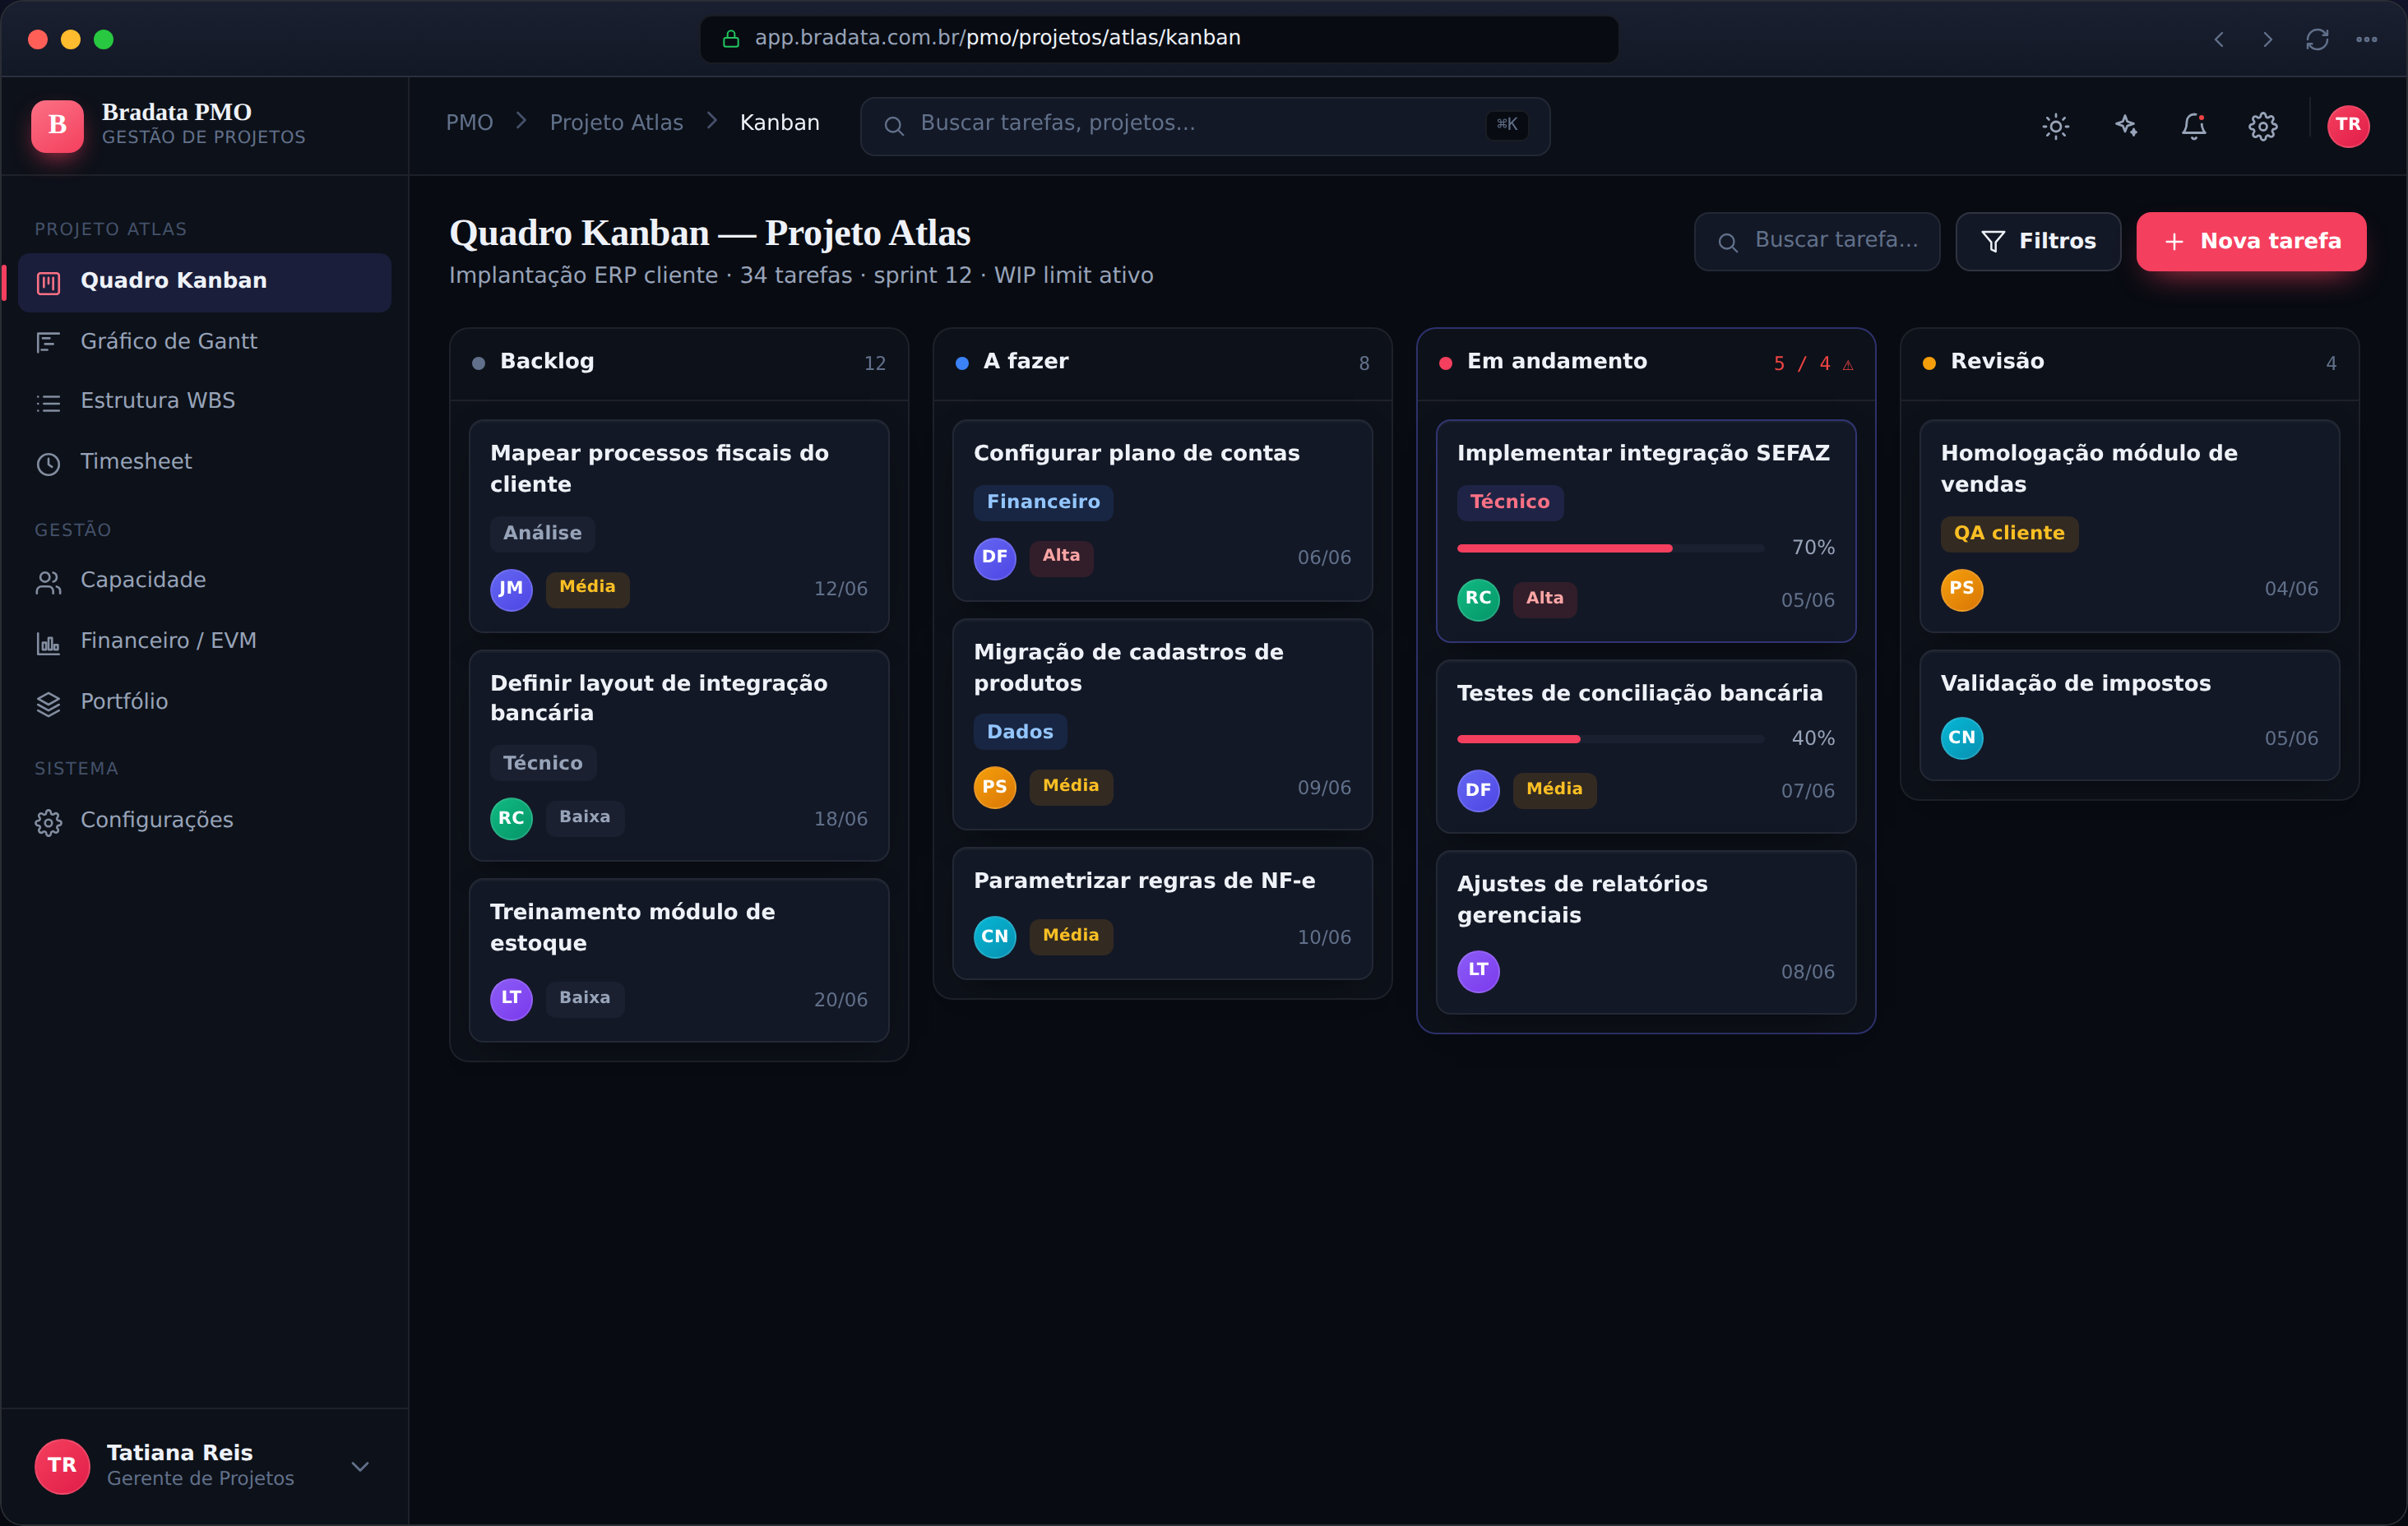Image resolution: width=2408 pixels, height=1526 pixels.
Task: Click PMO breadcrumb link
Action: point(469,123)
